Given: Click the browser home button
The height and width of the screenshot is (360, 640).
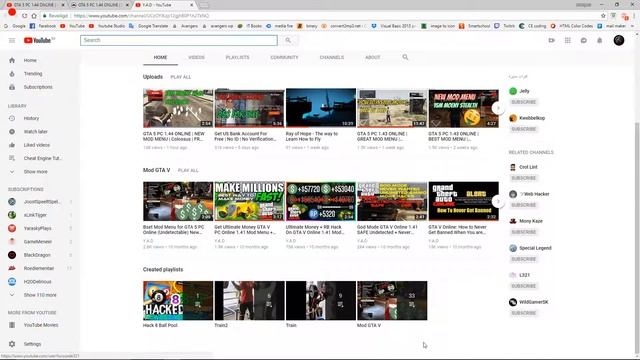Looking at the screenshot, I should (34, 16).
